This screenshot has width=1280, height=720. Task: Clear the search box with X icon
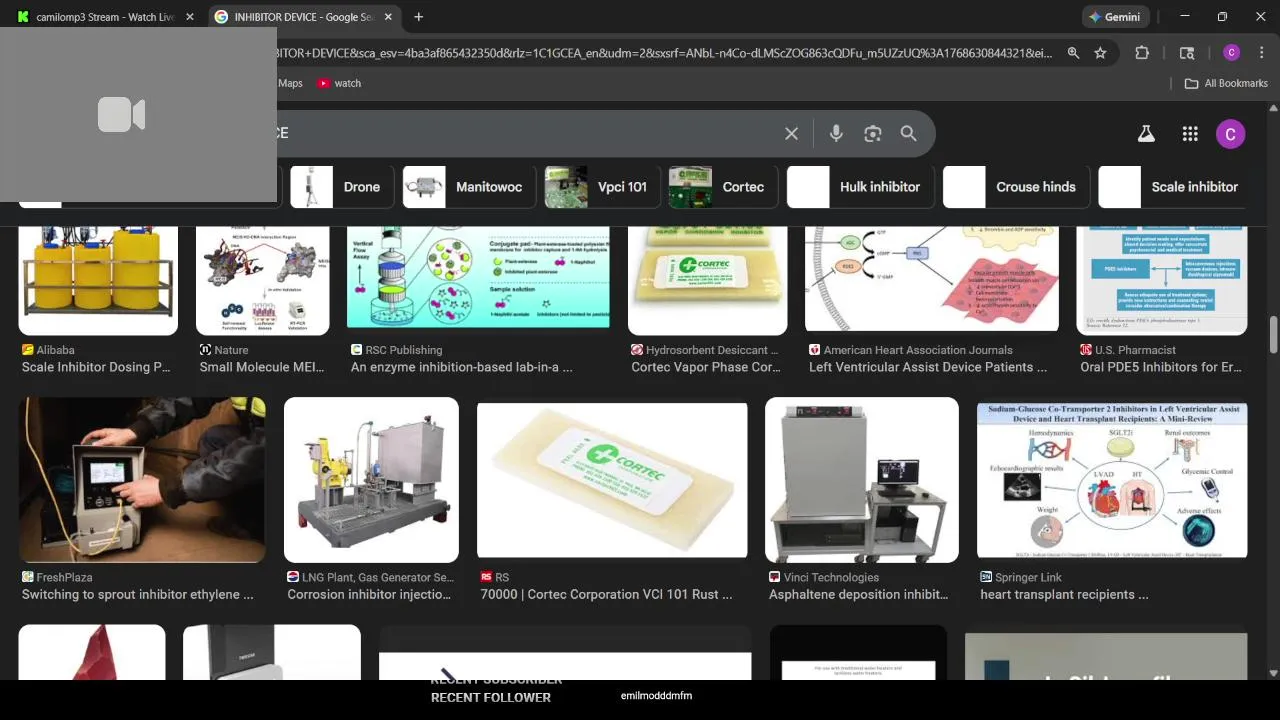(791, 133)
